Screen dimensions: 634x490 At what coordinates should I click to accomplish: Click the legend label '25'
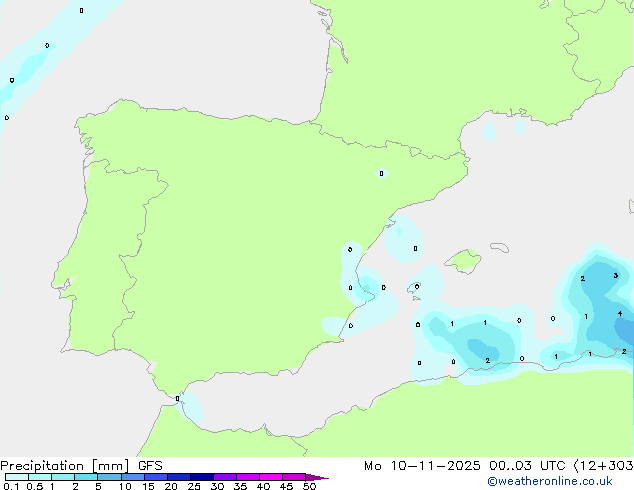pyautogui.click(x=194, y=486)
